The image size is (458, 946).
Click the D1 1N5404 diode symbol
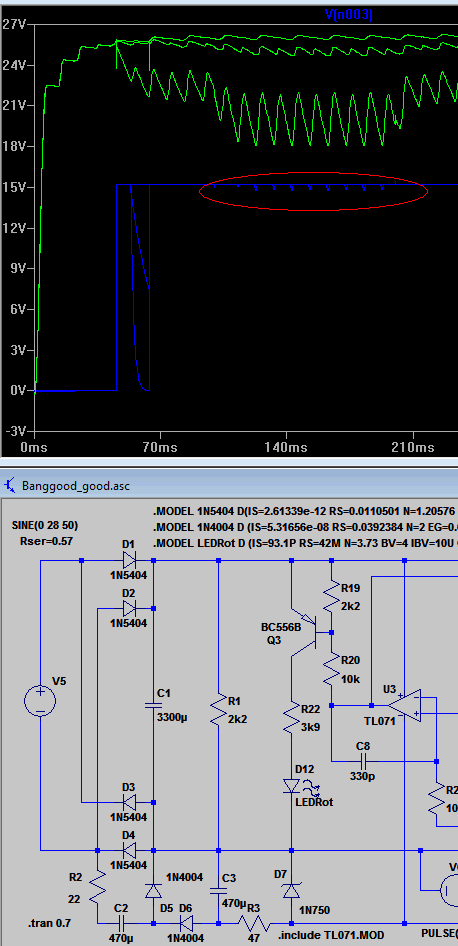[x=129, y=560]
